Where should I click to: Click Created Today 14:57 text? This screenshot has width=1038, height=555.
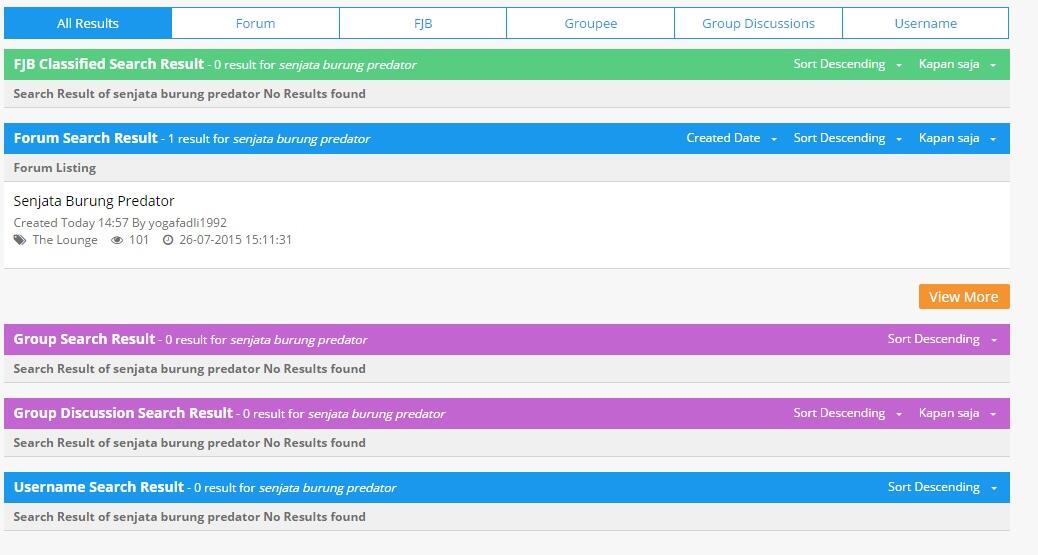tap(71, 223)
